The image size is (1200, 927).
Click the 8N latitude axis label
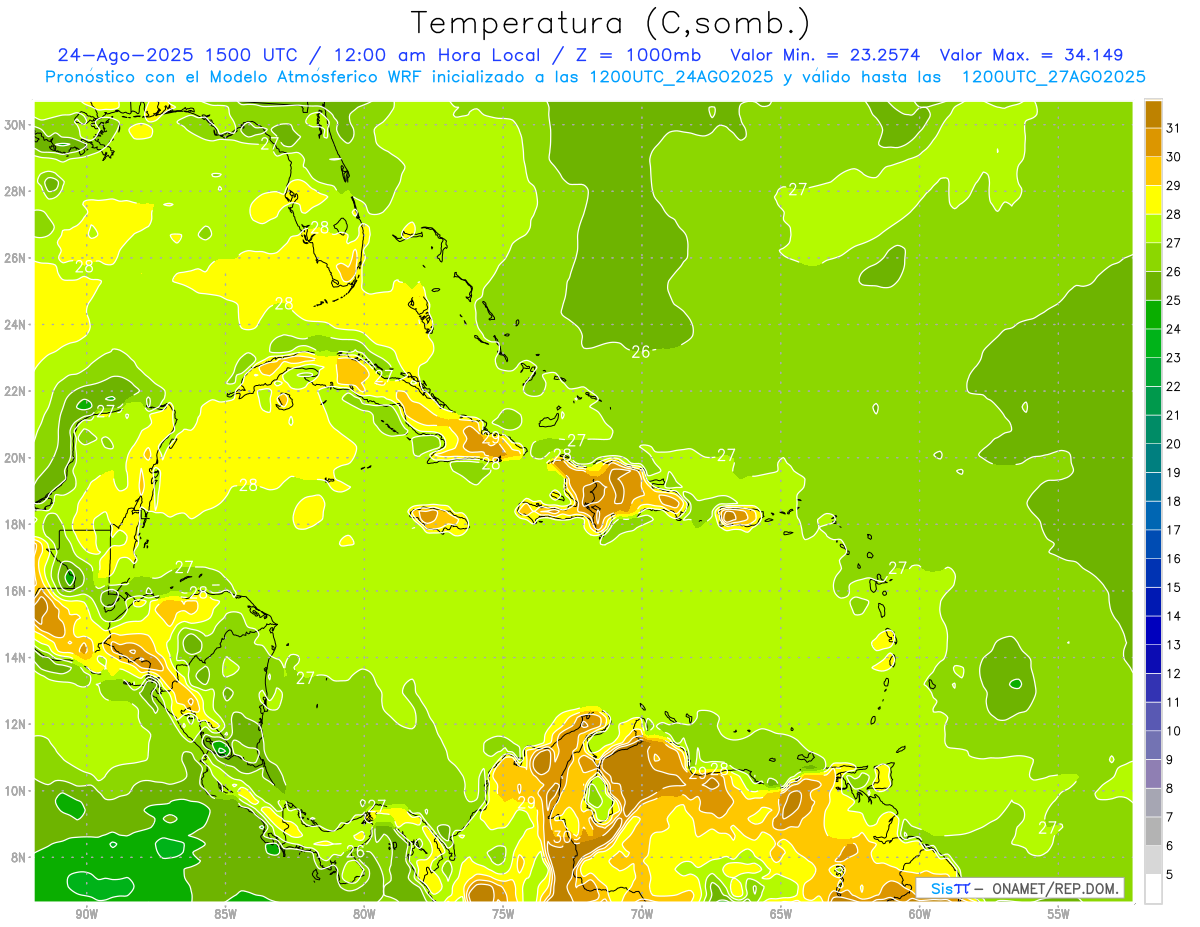coord(18,857)
